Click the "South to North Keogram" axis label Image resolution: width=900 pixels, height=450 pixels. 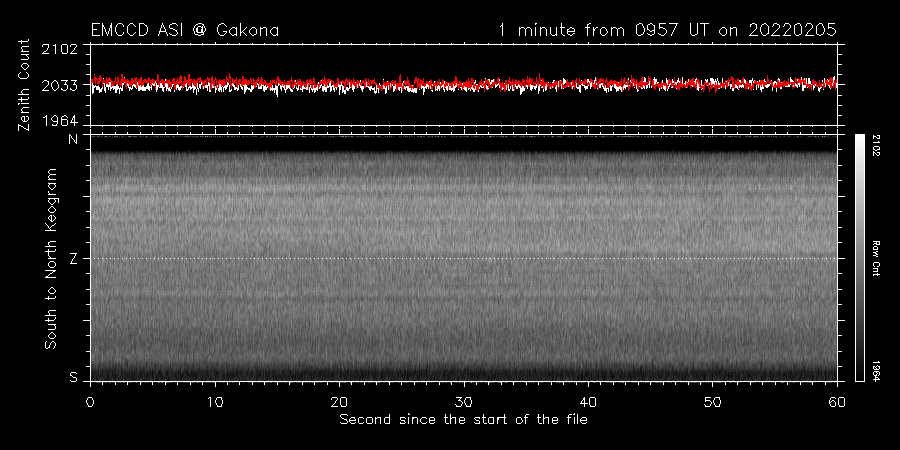50,258
